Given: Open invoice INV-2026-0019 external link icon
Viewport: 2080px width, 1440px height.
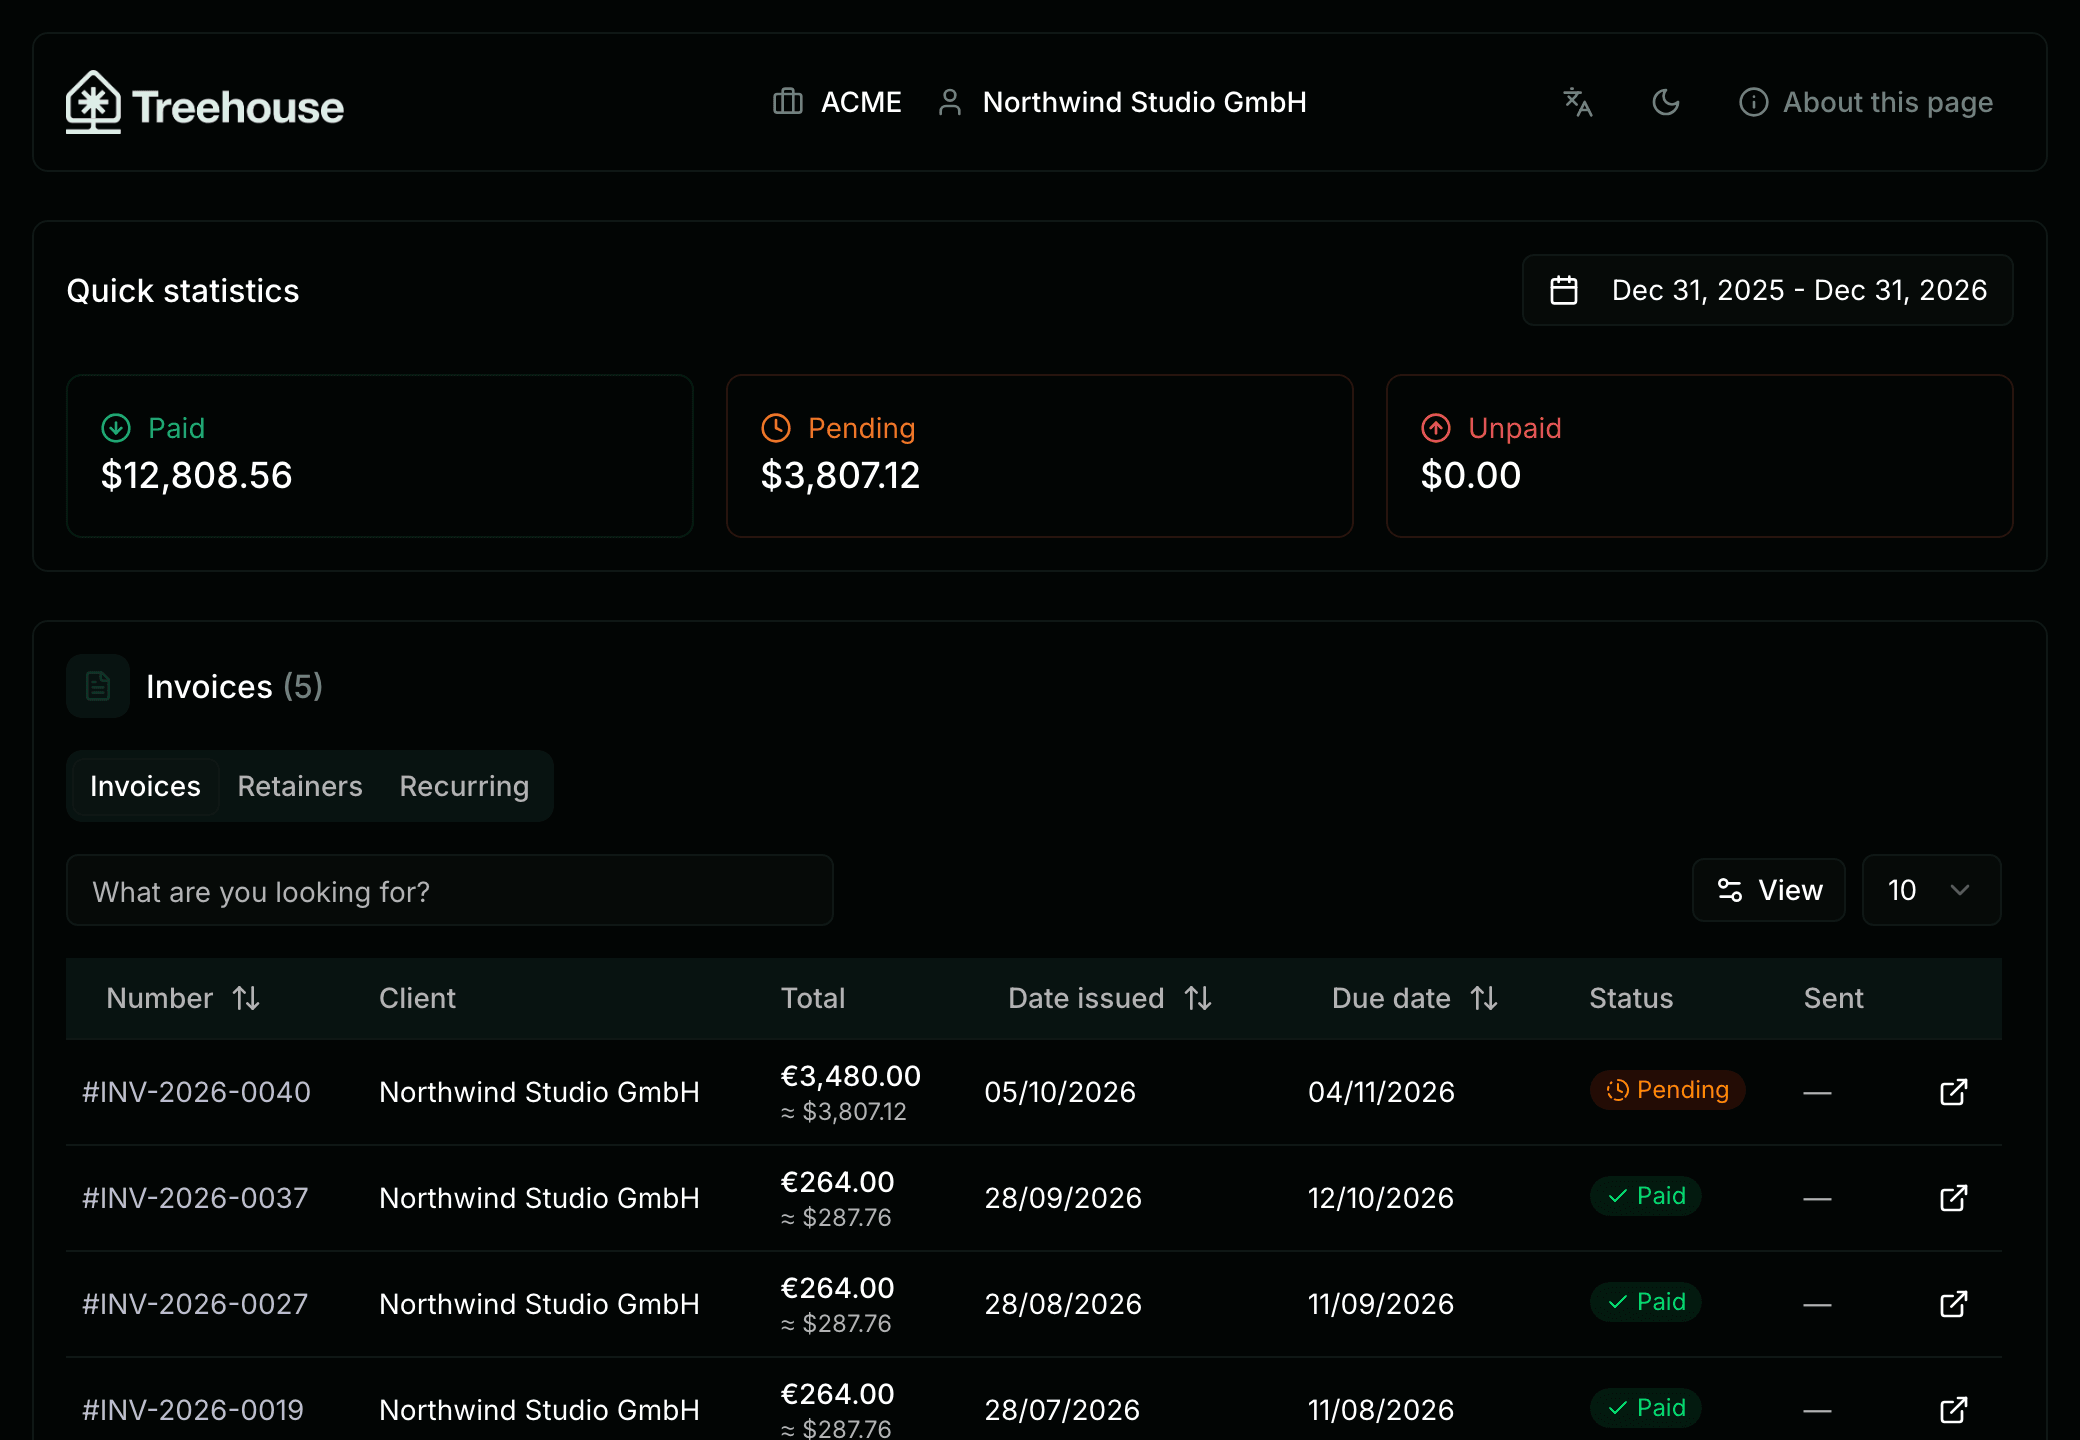Looking at the screenshot, I should (1953, 1410).
